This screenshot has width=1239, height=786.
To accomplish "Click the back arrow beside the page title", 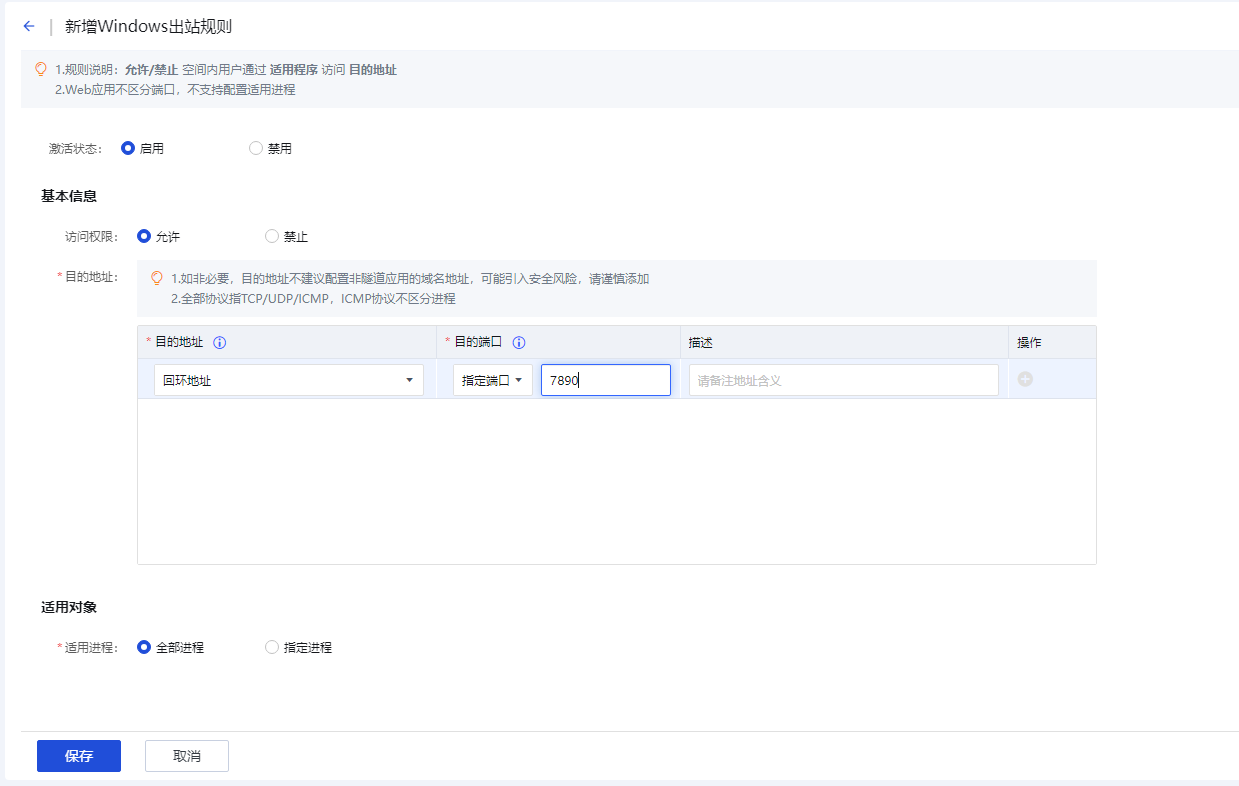I will [x=28, y=27].
